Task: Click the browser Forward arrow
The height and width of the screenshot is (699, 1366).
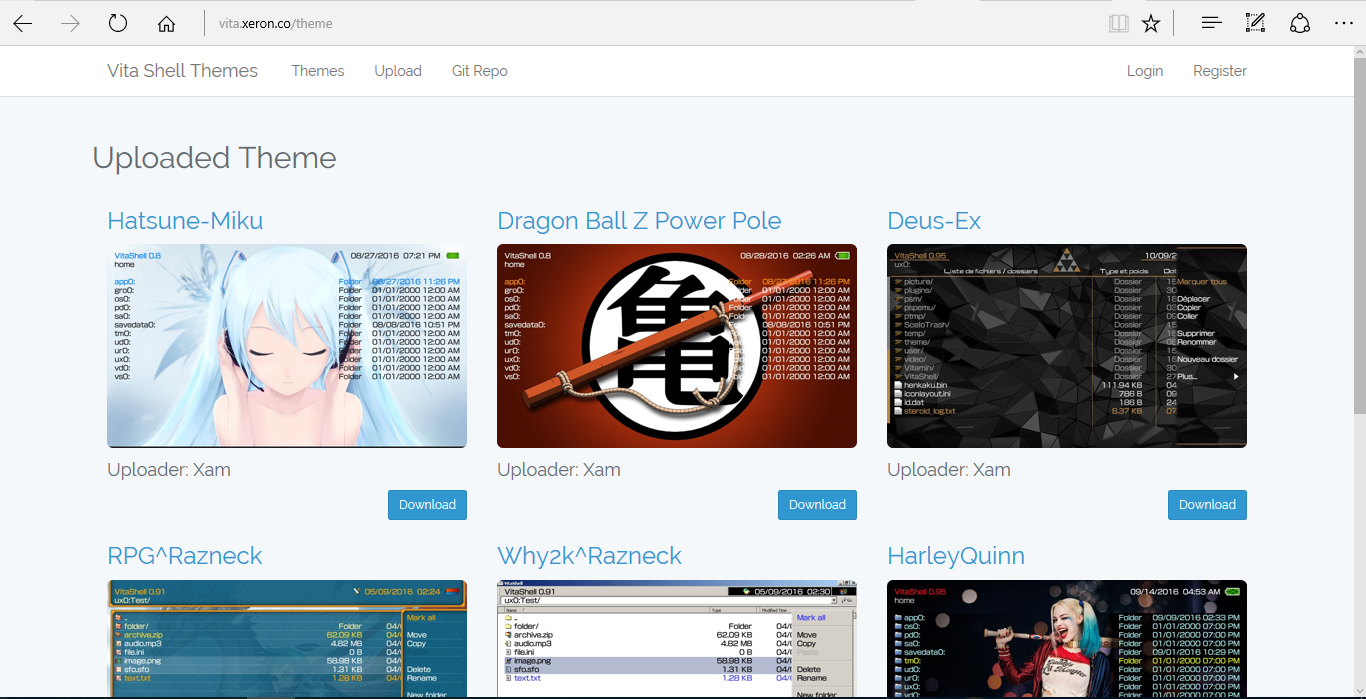Action: 70,24
